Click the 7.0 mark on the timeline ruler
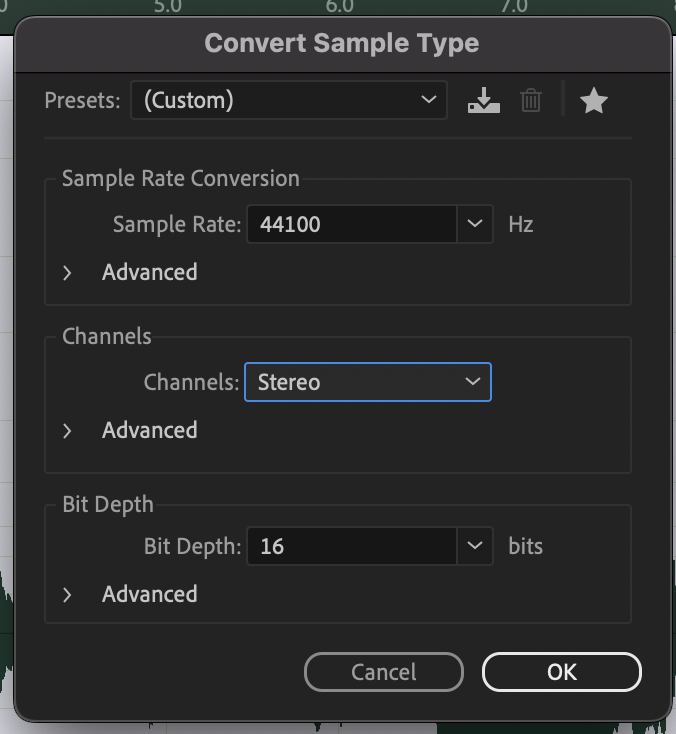 [514, 7]
